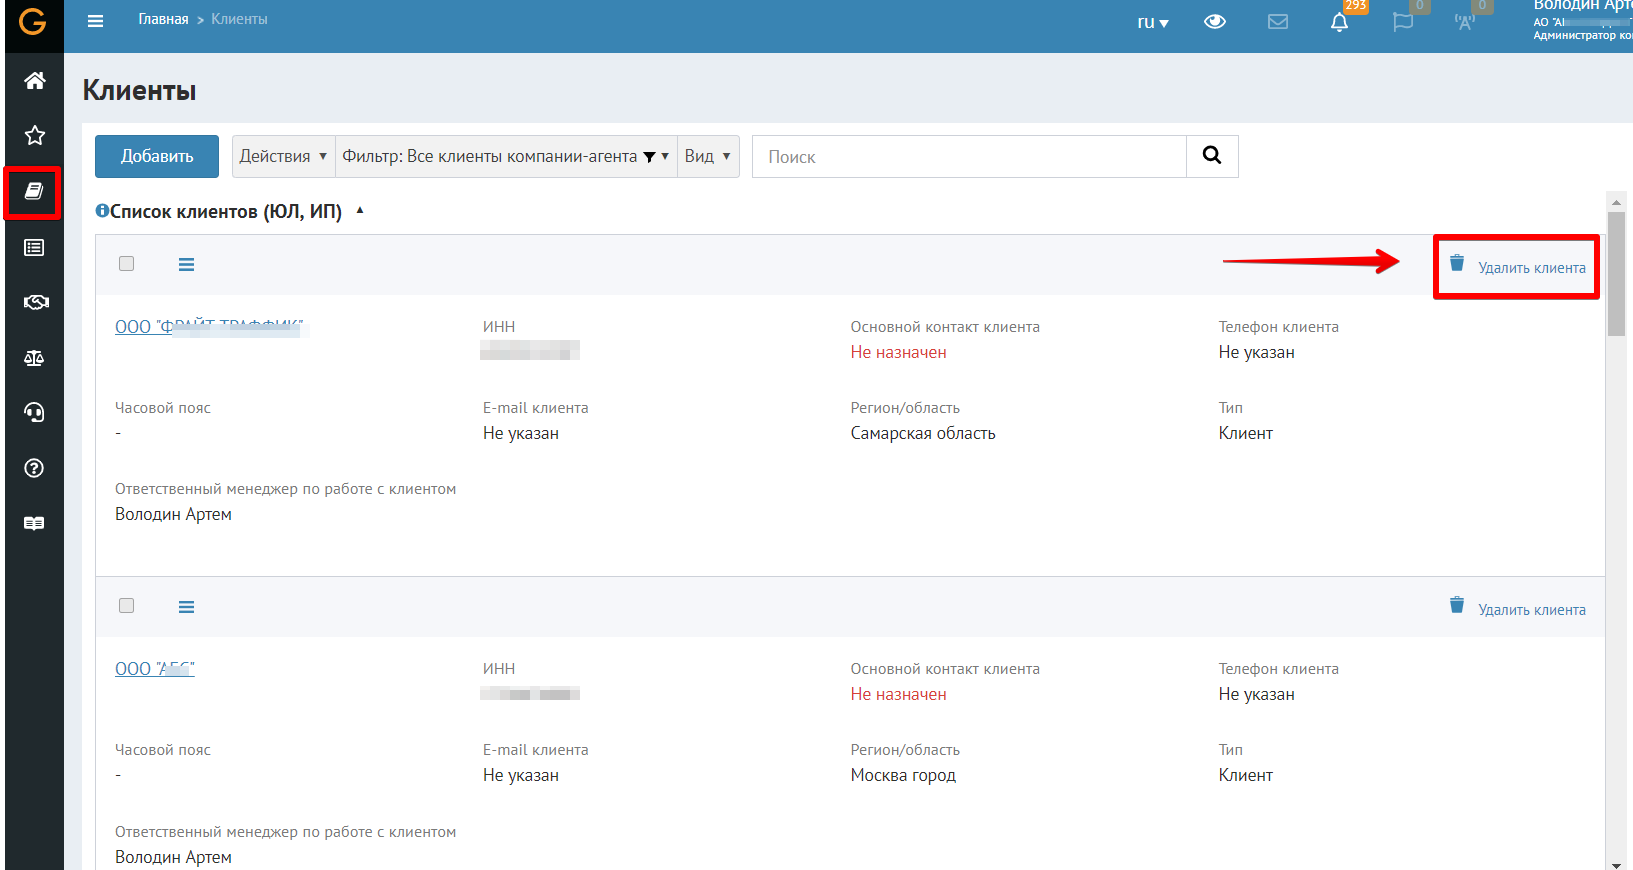Click the Клиенты page heading
Image resolution: width=1633 pixels, height=870 pixels.
point(139,90)
